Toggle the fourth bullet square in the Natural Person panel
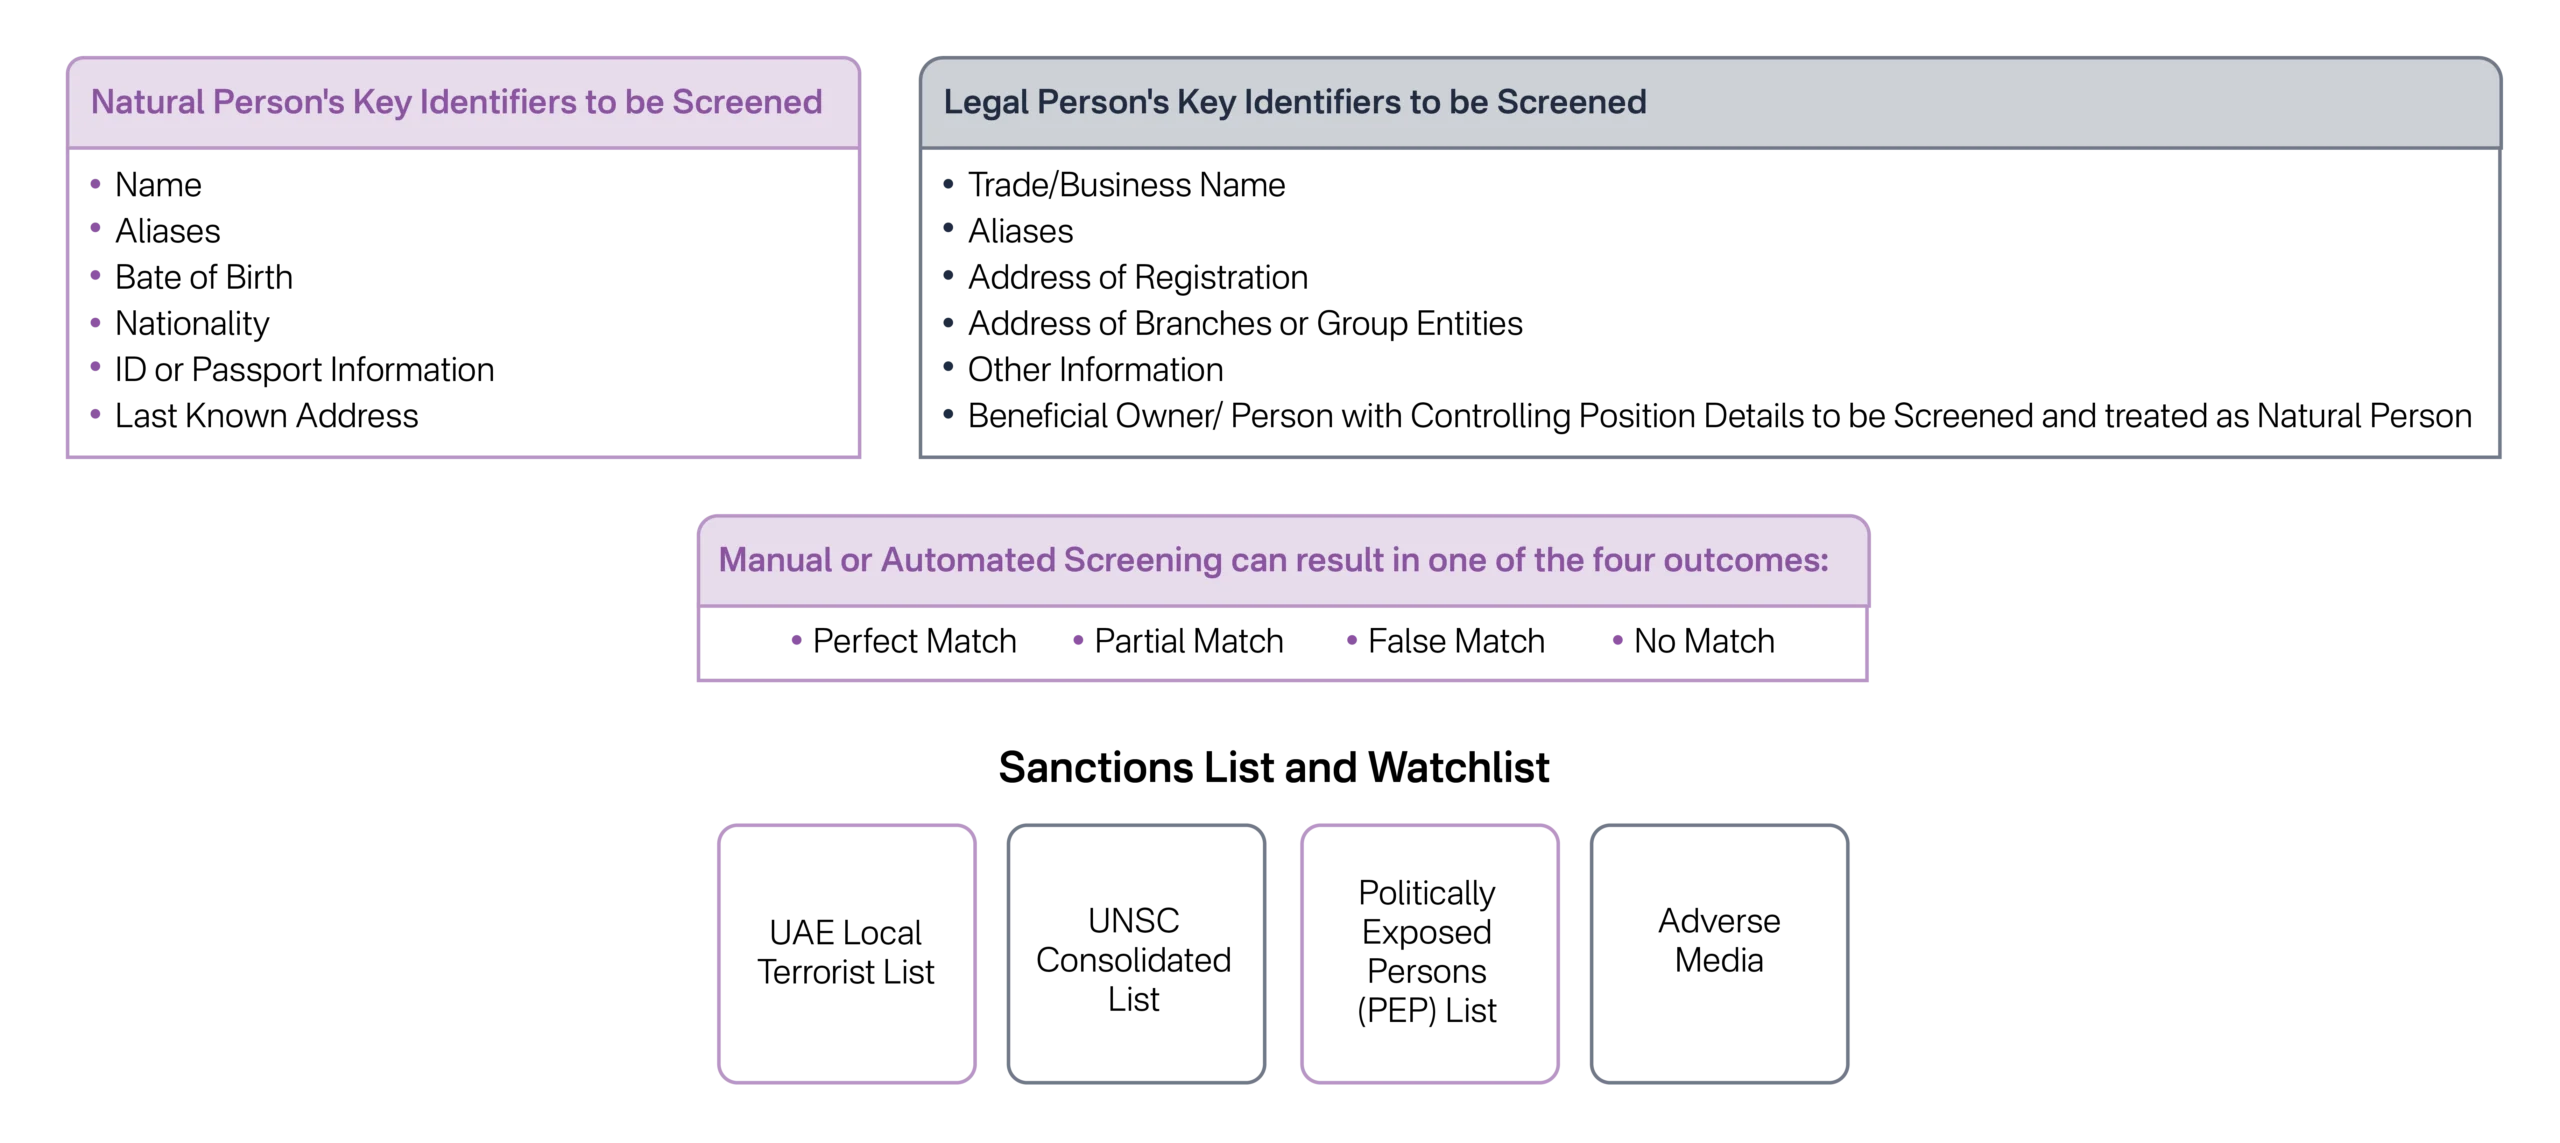2560x1143 pixels. [96, 320]
